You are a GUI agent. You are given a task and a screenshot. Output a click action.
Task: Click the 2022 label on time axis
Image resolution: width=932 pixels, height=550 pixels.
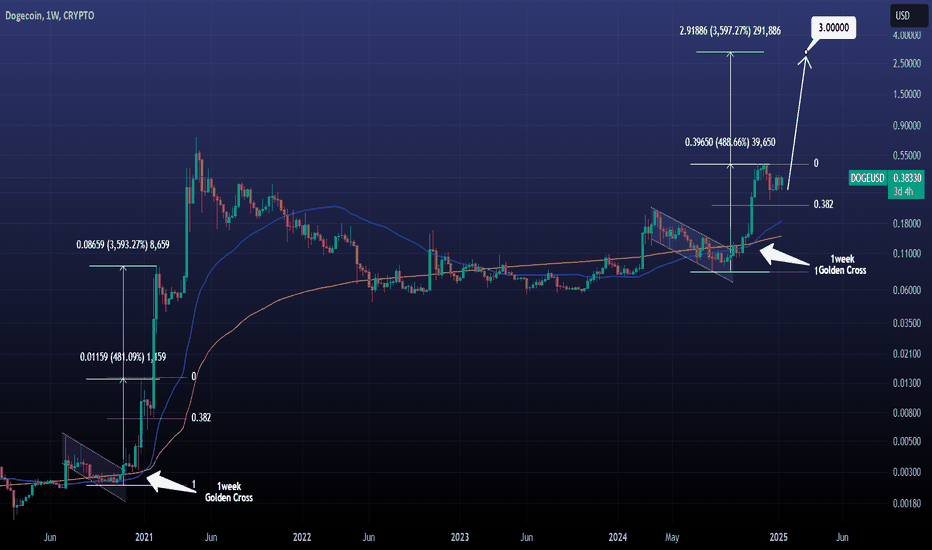302,537
